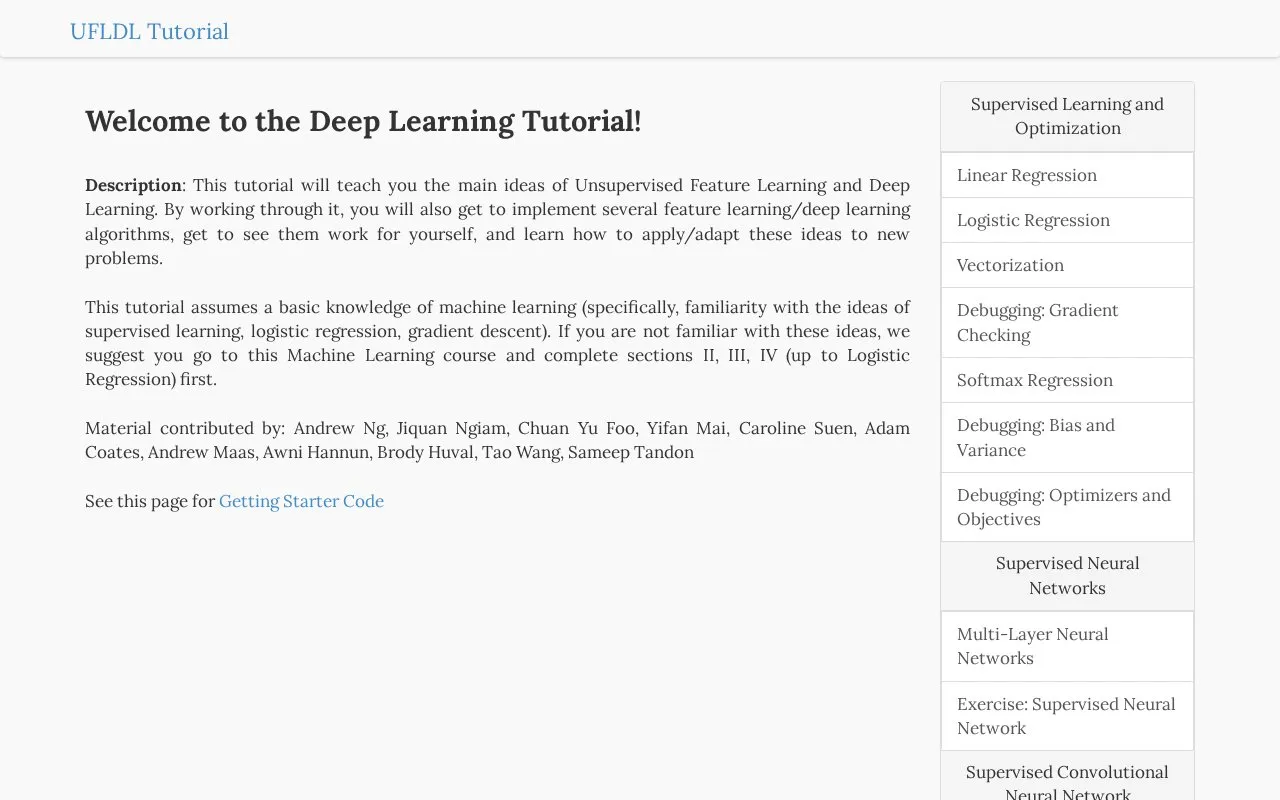Click the 'This tutorial assumes a basic knowledge' paragraph
This screenshot has height=800, width=1280.
tap(497, 343)
